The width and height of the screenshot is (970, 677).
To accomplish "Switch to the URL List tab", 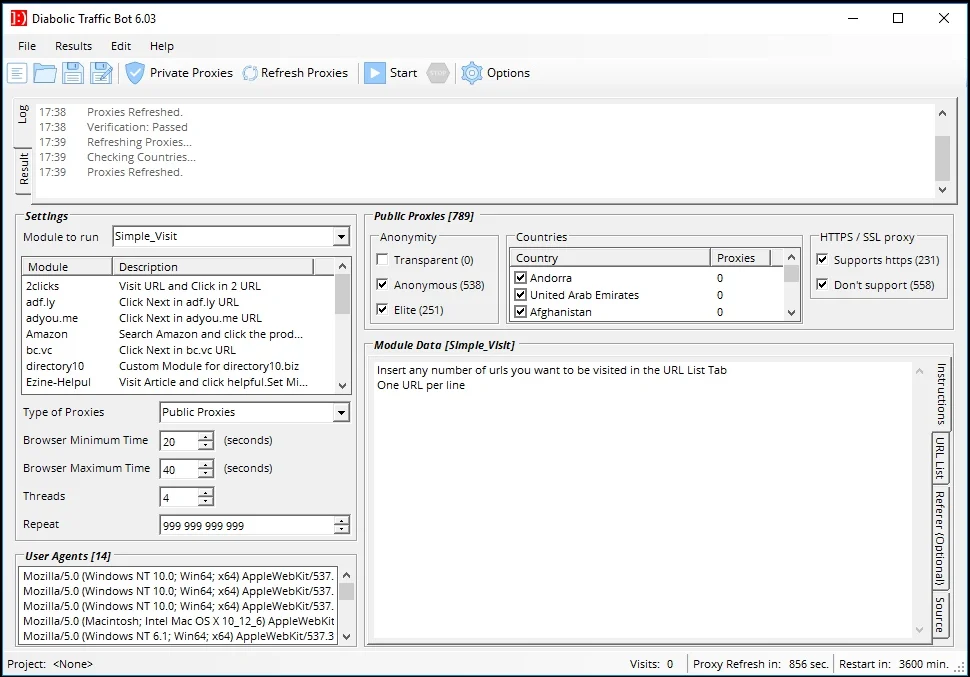I will [940, 459].
